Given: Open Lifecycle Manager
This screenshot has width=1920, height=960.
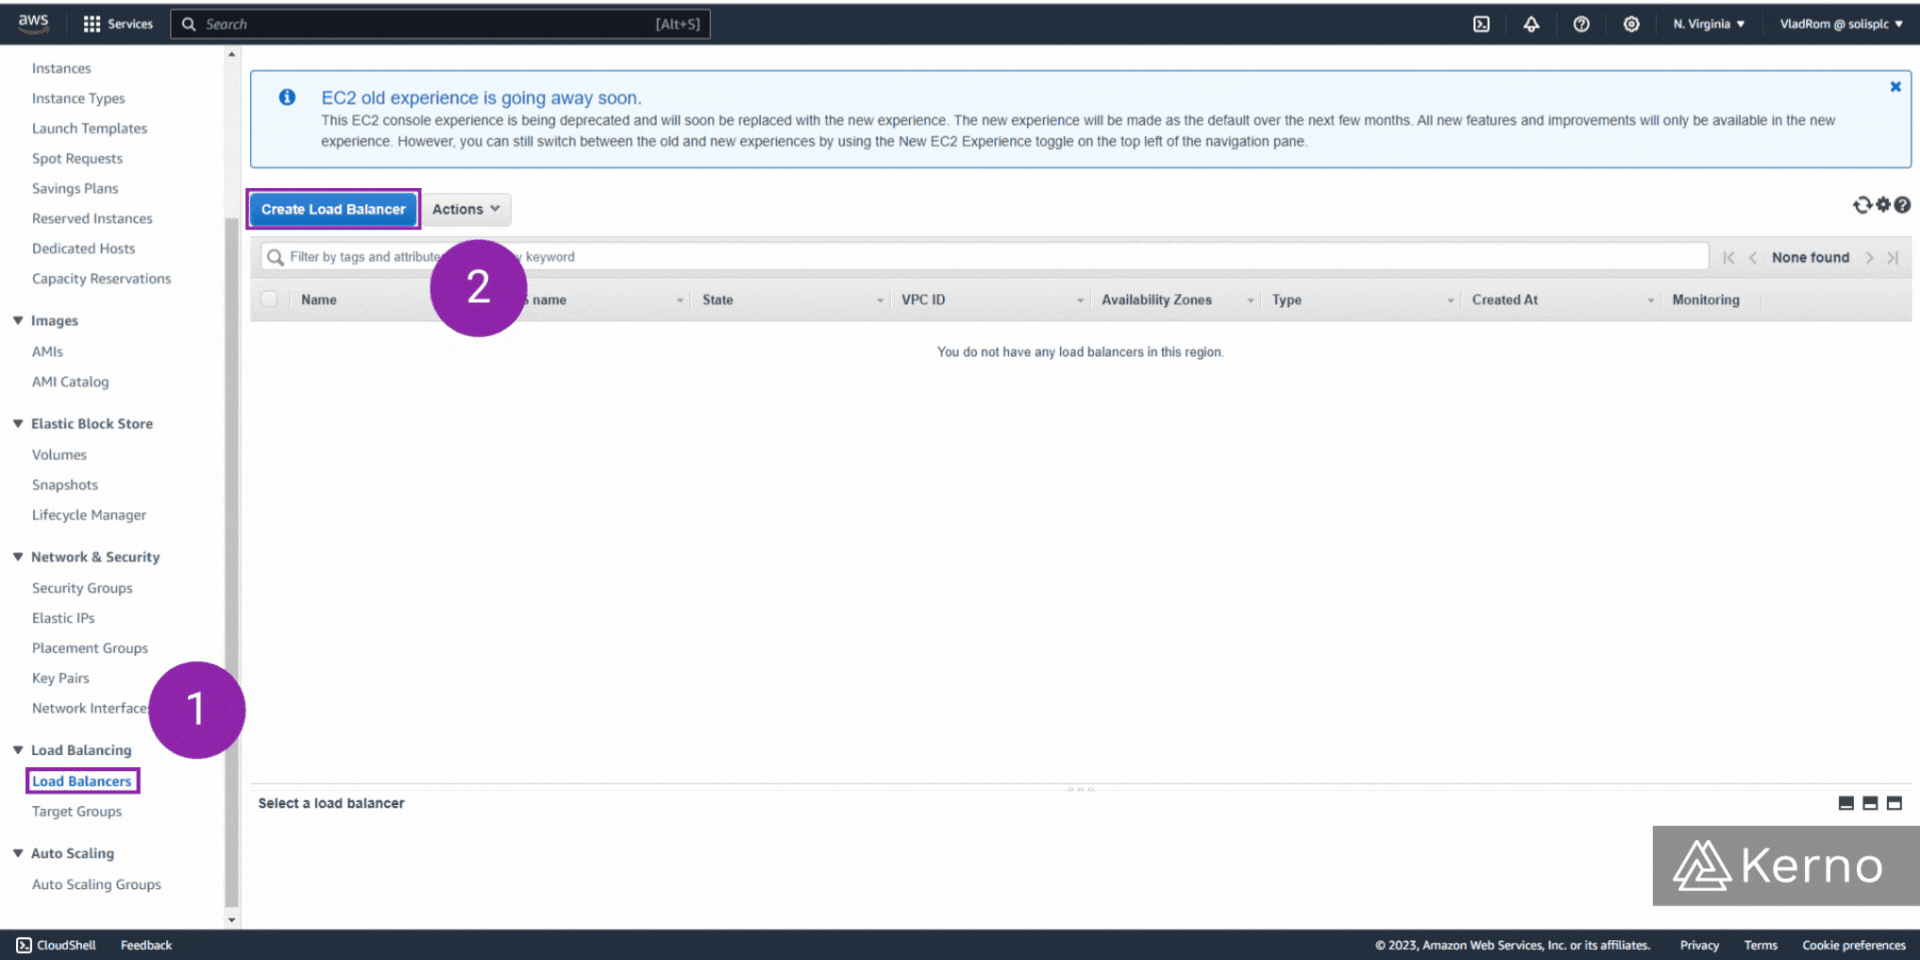Looking at the screenshot, I should (89, 514).
